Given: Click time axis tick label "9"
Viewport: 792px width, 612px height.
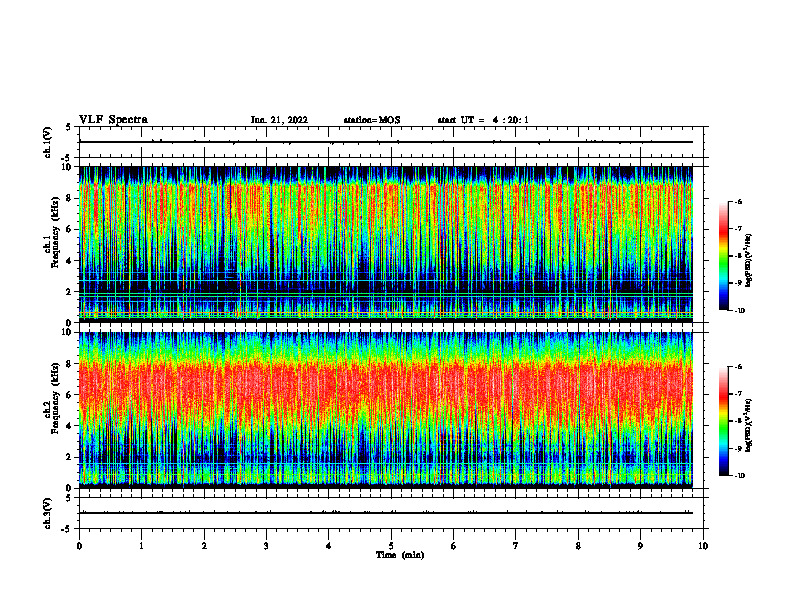Looking at the screenshot, I should click(640, 546).
